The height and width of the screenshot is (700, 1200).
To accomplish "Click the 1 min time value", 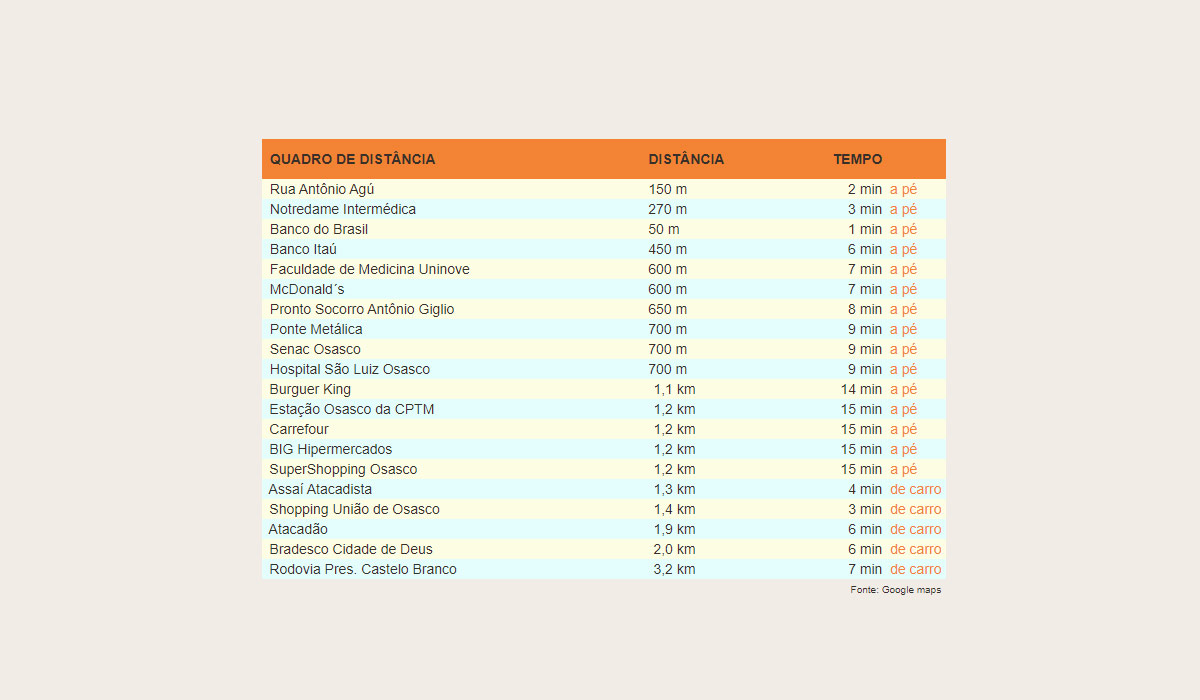I will [x=865, y=229].
